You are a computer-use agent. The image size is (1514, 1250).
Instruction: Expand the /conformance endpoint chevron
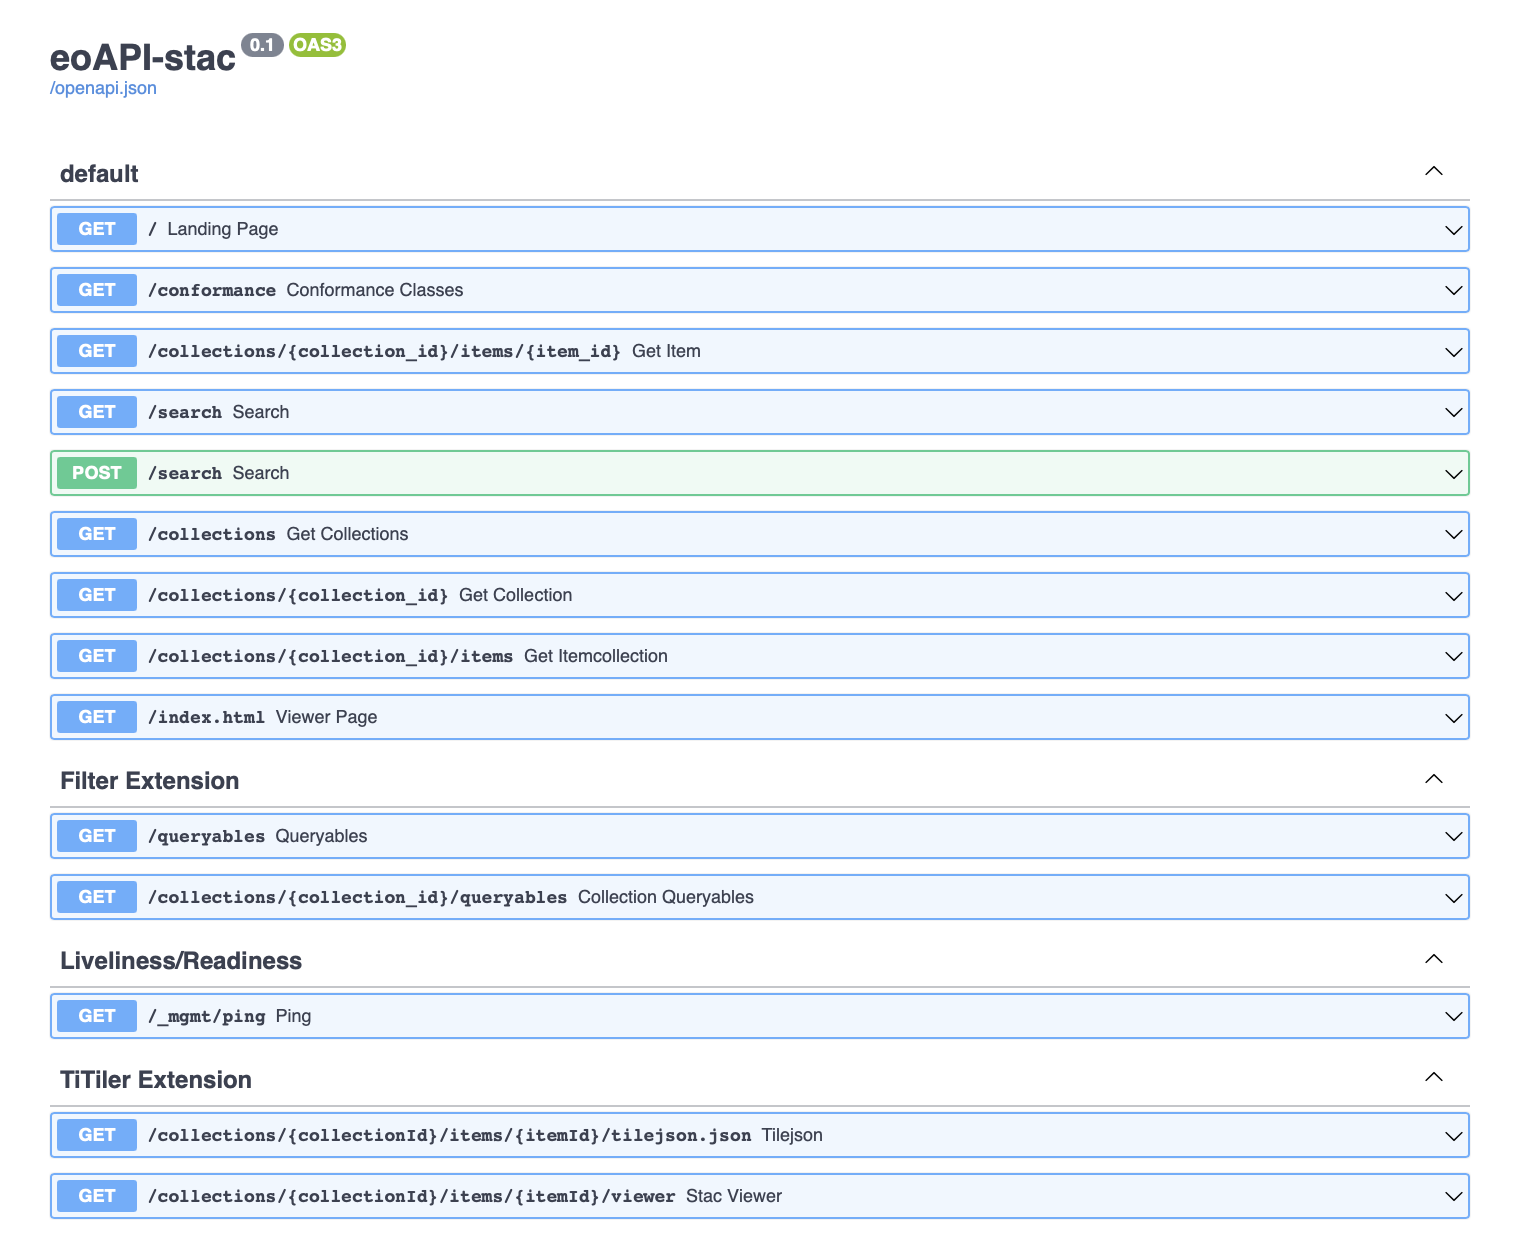click(1453, 291)
